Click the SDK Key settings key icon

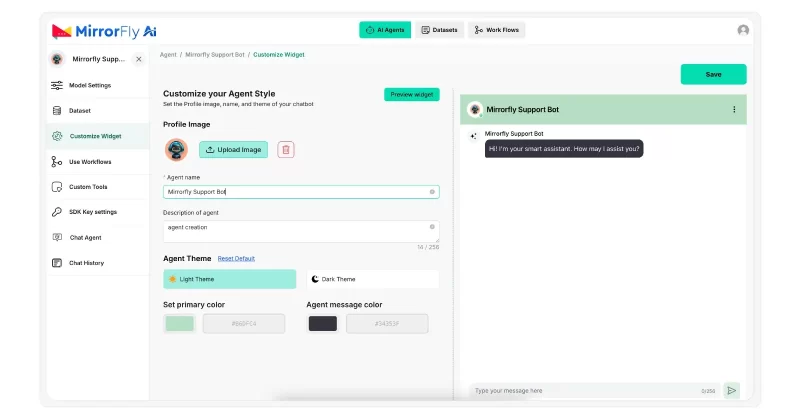pyautogui.click(x=57, y=212)
